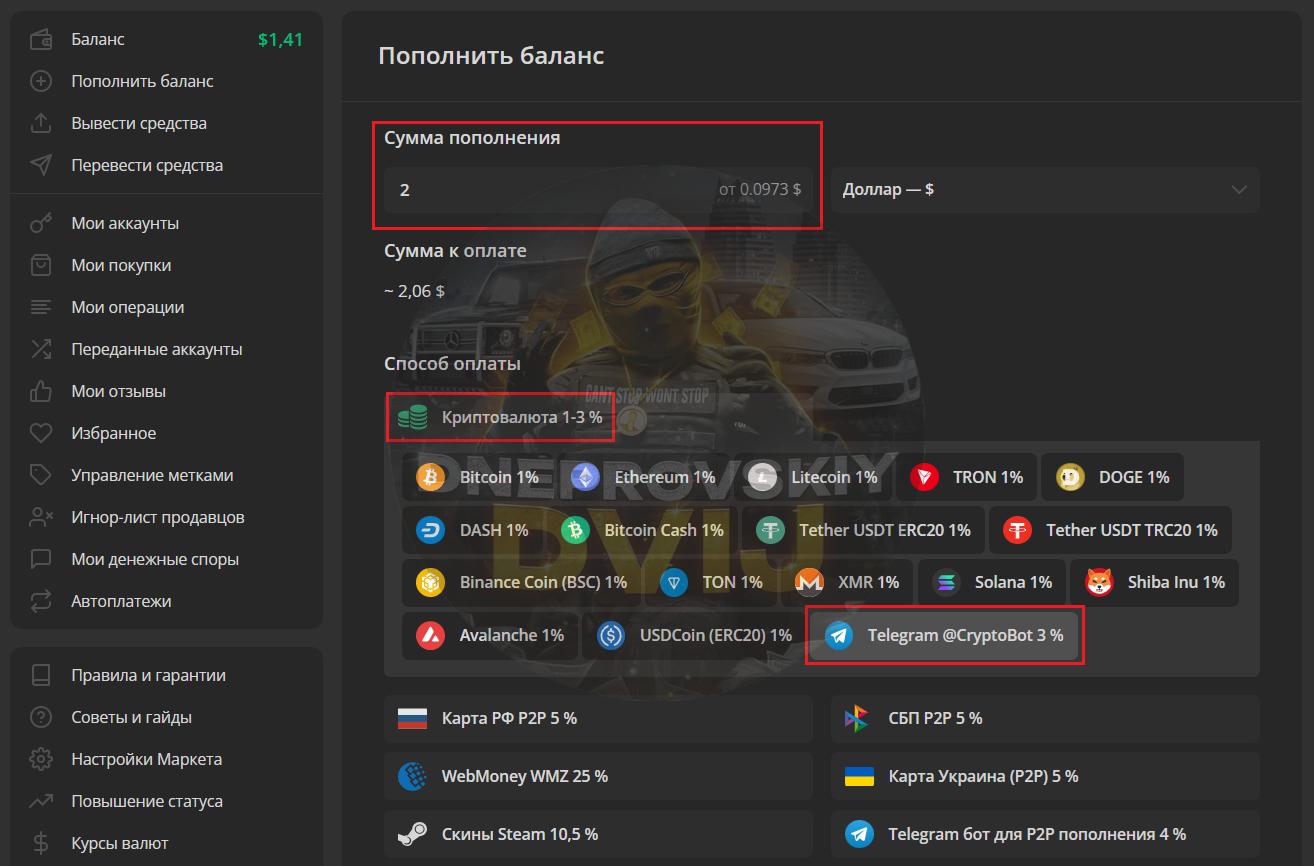The width and height of the screenshot is (1314, 866).
Task: Pick Avalanche 1% cryptocurrency
Action: coord(490,635)
